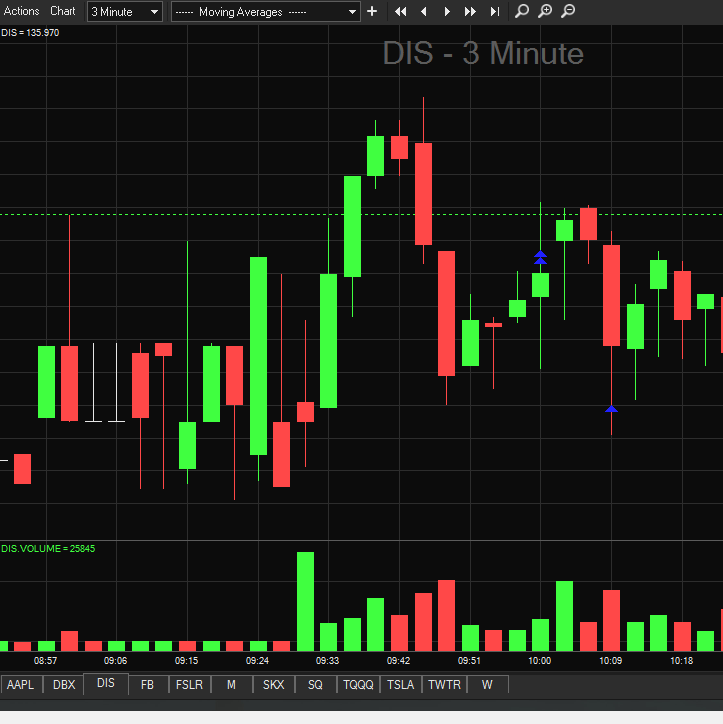The image size is (723, 724).
Task: Switch to the SKX tab
Action: click(x=273, y=684)
